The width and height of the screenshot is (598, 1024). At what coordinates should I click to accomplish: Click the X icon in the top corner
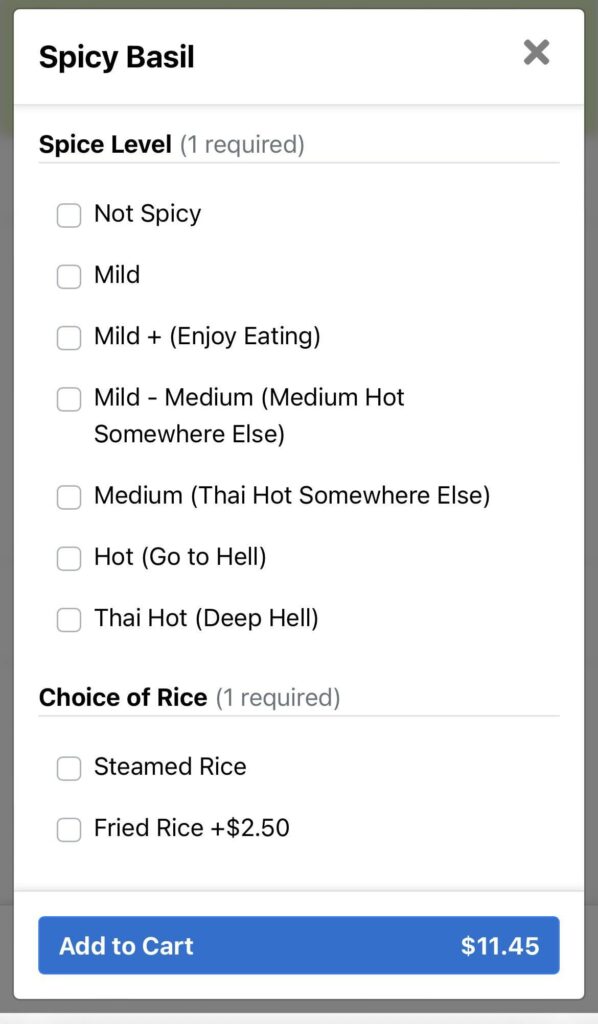(537, 53)
